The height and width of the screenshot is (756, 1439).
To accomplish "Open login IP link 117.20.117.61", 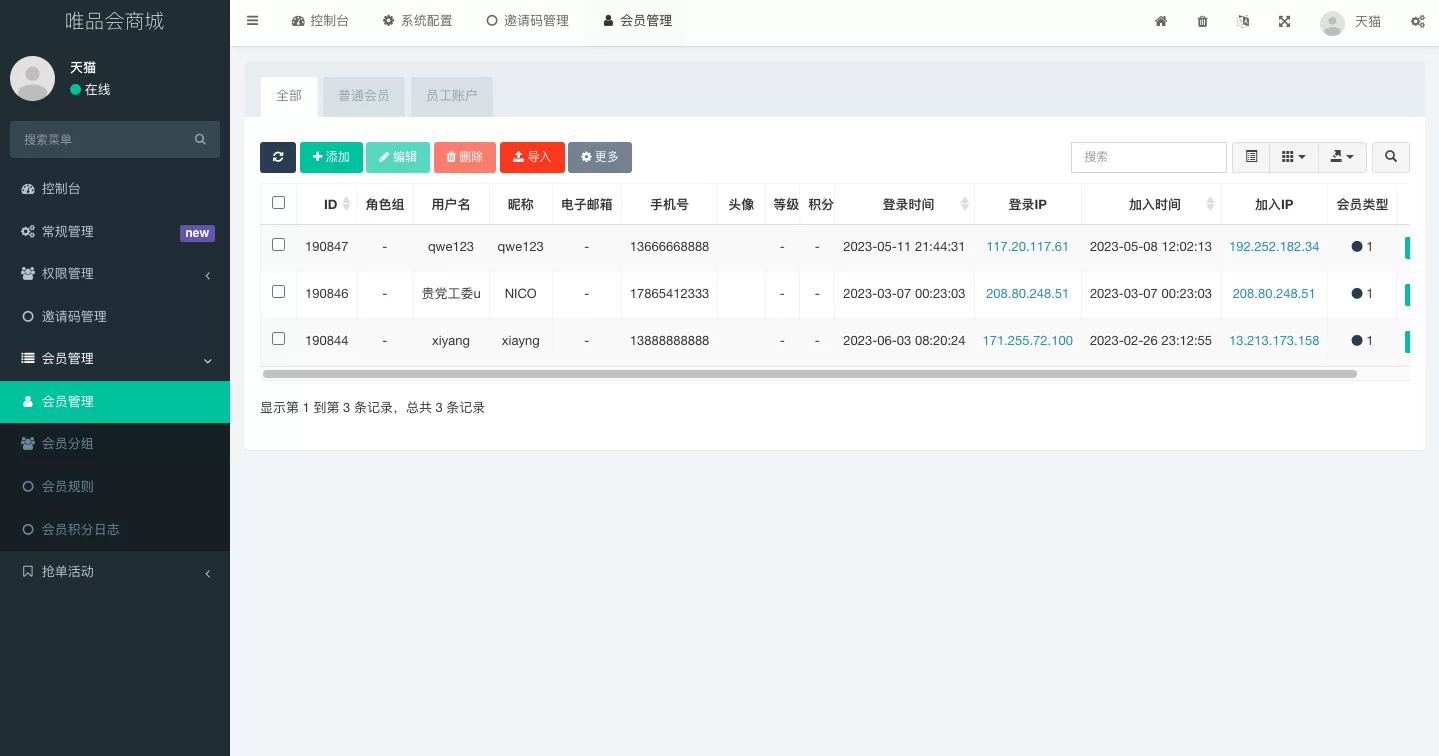I will point(1027,247).
